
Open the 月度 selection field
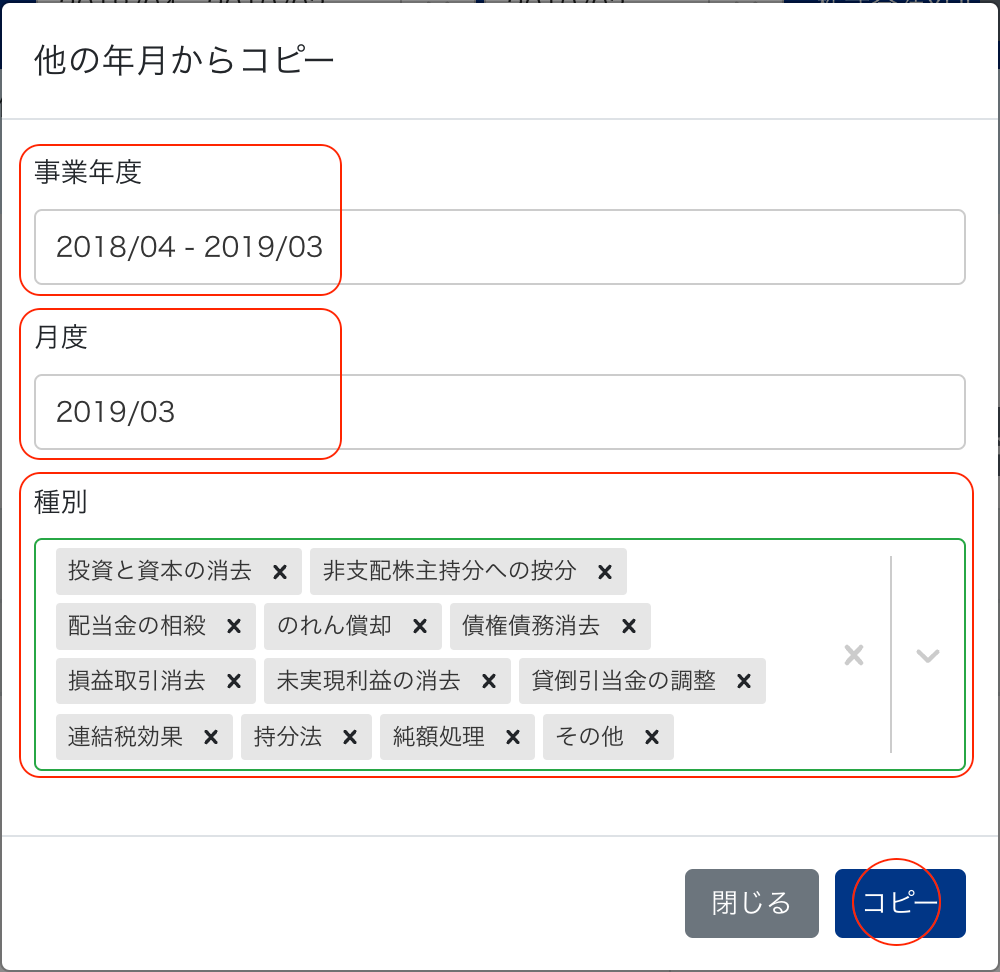pos(500,412)
